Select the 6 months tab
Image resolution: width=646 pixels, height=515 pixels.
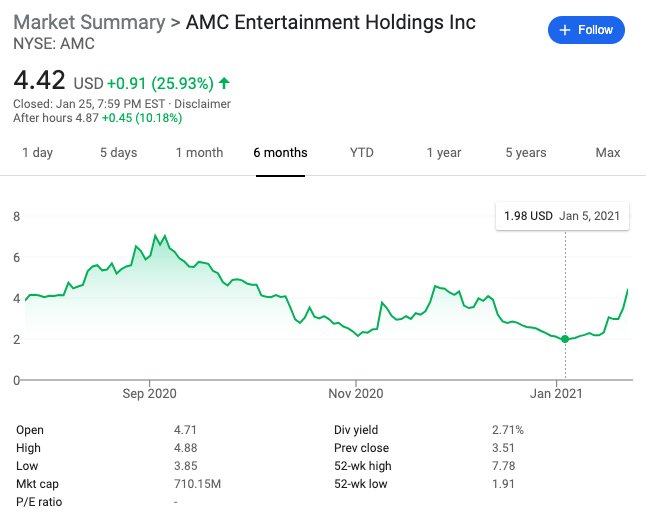point(280,153)
